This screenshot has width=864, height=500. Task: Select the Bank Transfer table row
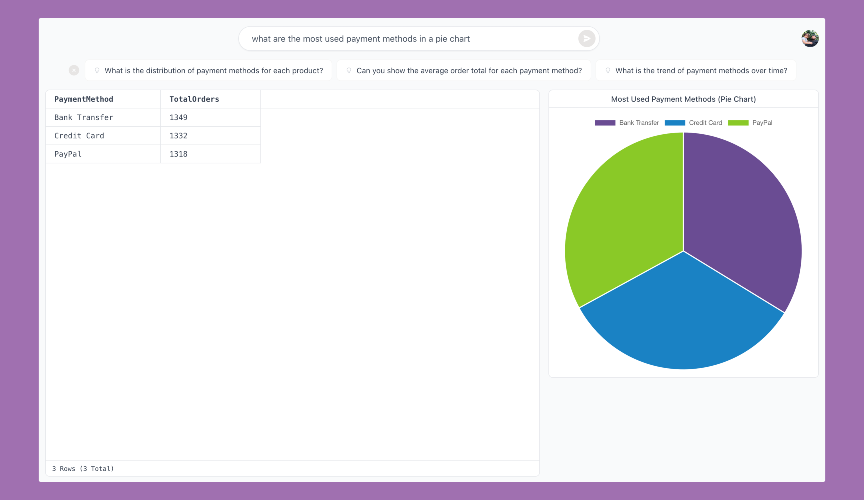point(153,117)
